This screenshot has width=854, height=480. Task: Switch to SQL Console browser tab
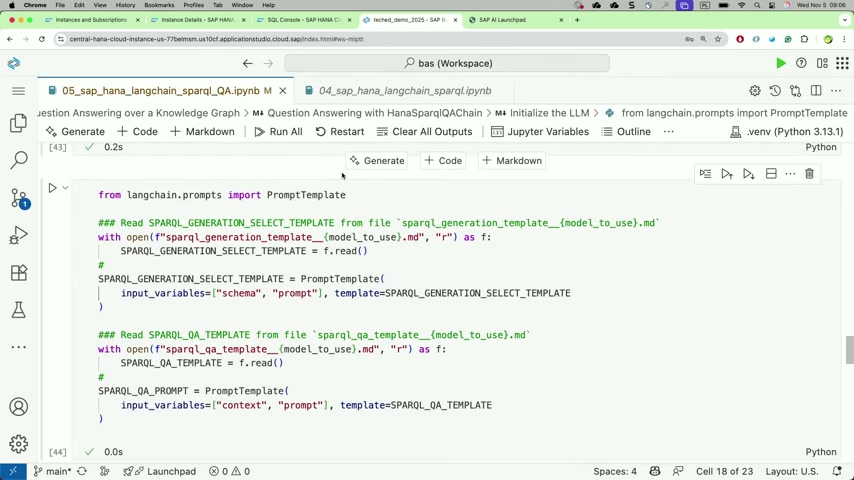pyautogui.click(x=304, y=20)
